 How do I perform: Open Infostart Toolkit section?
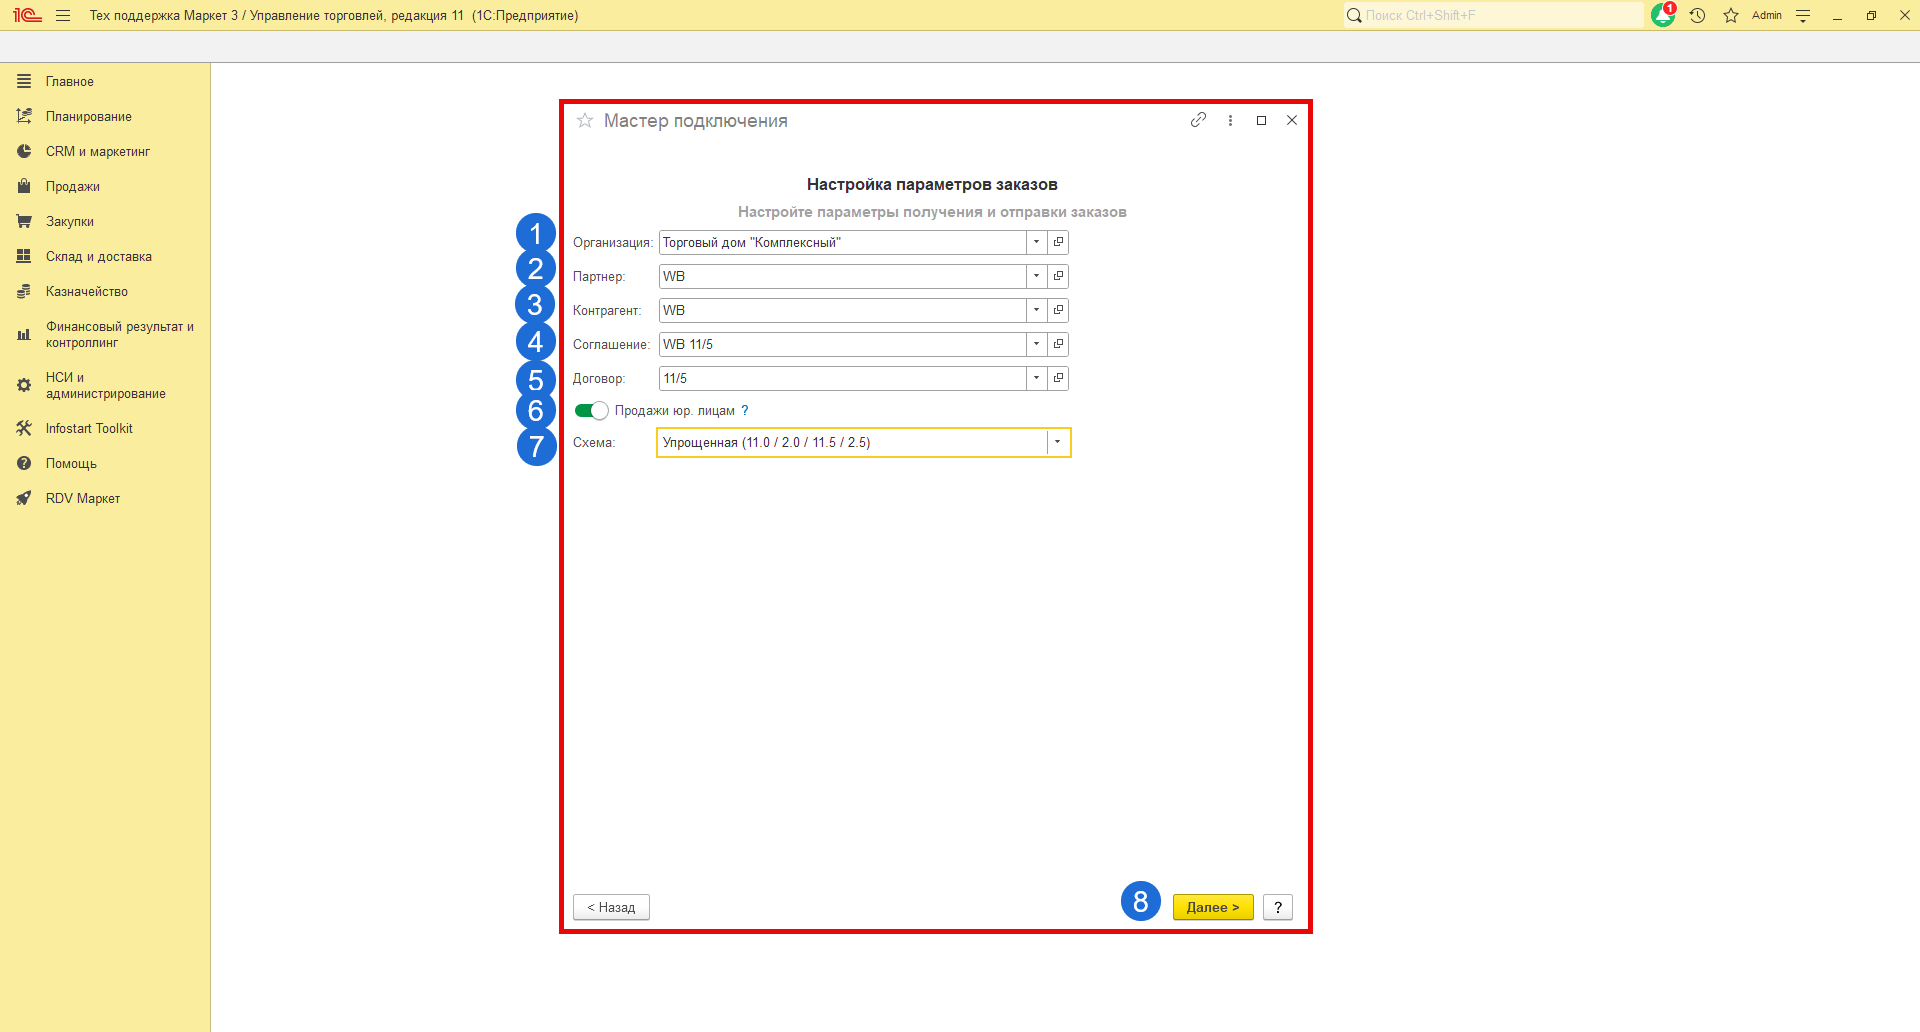tap(105, 428)
